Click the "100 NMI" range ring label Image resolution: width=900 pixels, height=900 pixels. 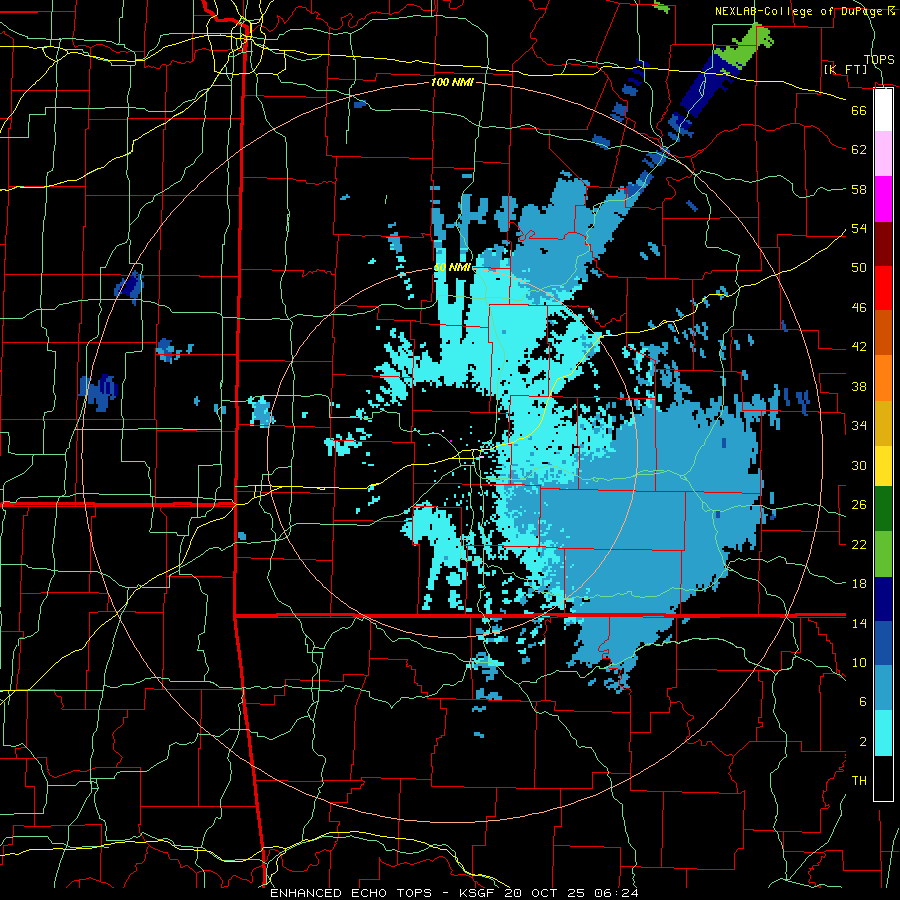(x=452, y=83)
